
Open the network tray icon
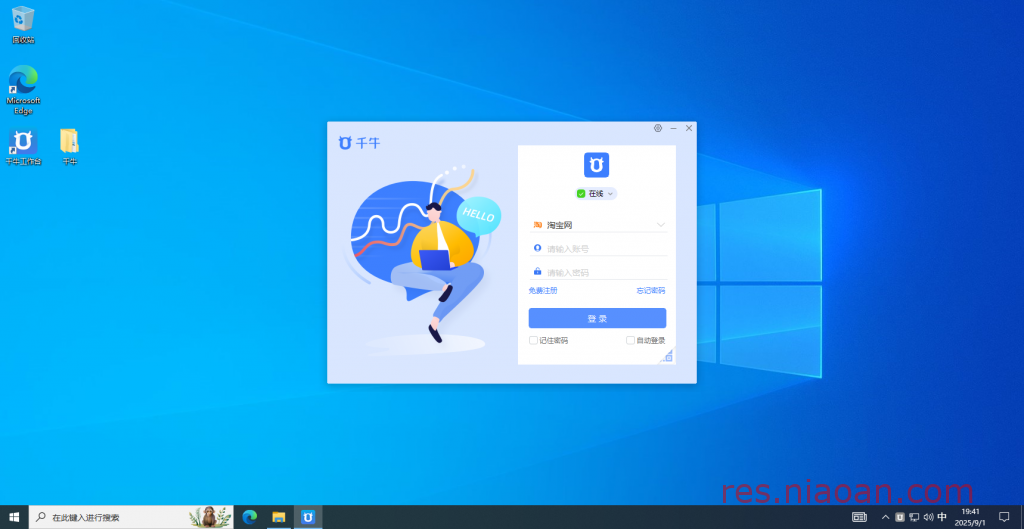914,517
